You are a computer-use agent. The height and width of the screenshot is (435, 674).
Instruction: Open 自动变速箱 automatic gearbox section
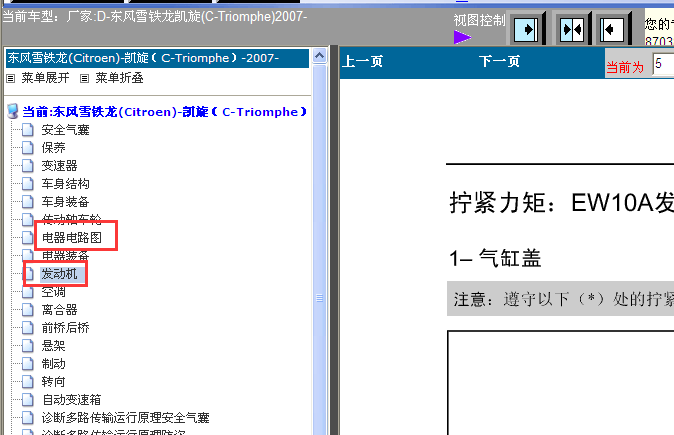coord(71,400)
